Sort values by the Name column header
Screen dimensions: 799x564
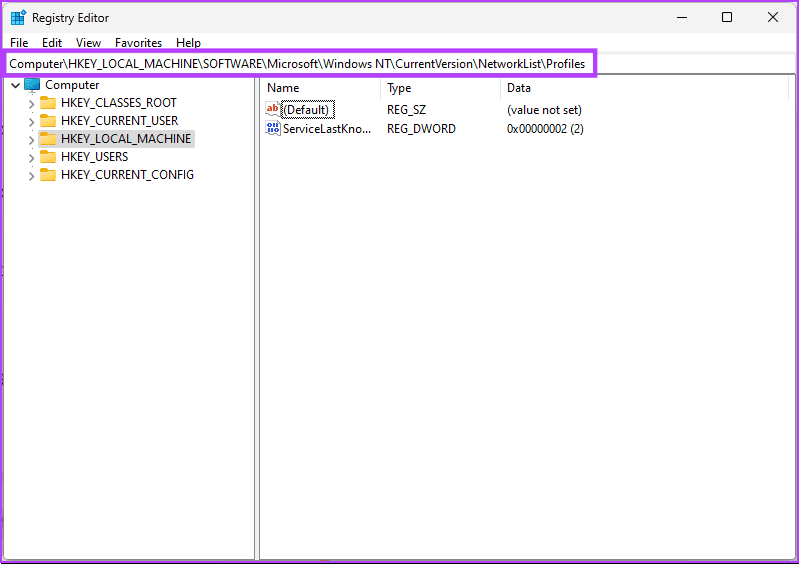click(x=322, y=88)
